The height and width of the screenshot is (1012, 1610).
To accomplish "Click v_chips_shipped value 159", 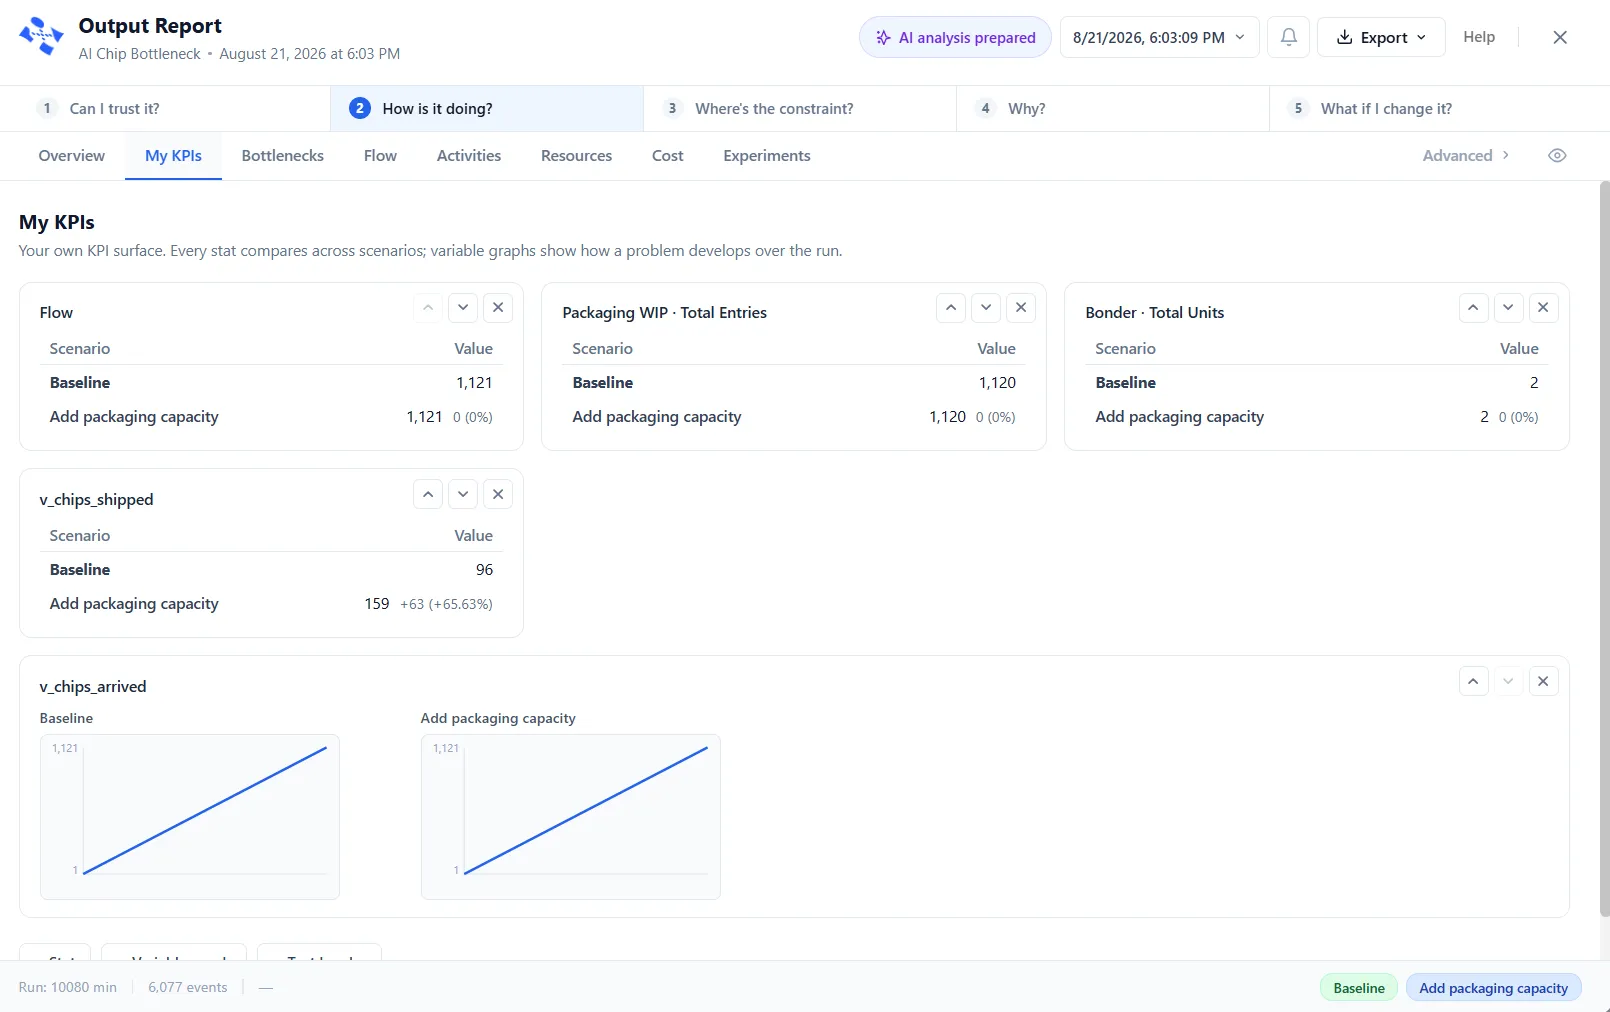I will pyautogui.click(x=376, y=603).
